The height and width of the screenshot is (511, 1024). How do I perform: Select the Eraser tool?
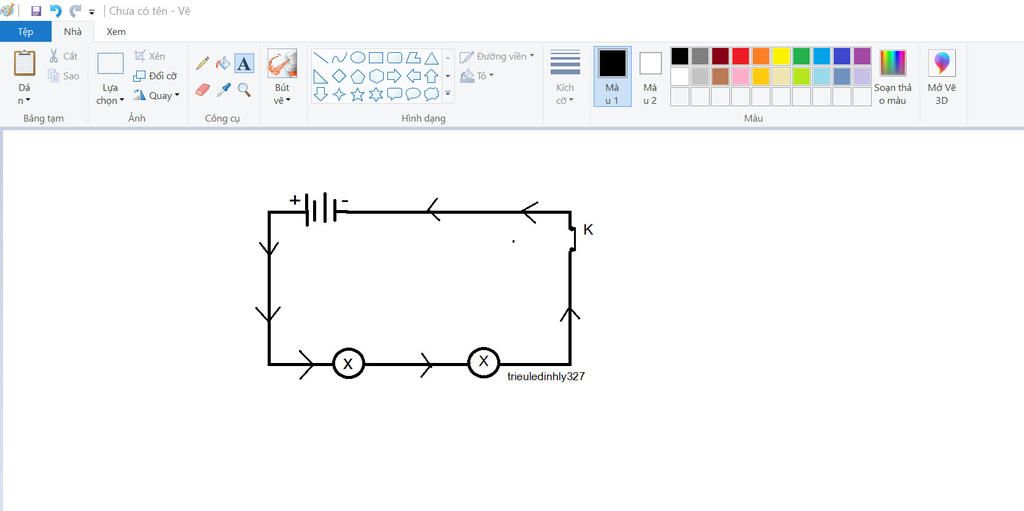click(202, 90)
